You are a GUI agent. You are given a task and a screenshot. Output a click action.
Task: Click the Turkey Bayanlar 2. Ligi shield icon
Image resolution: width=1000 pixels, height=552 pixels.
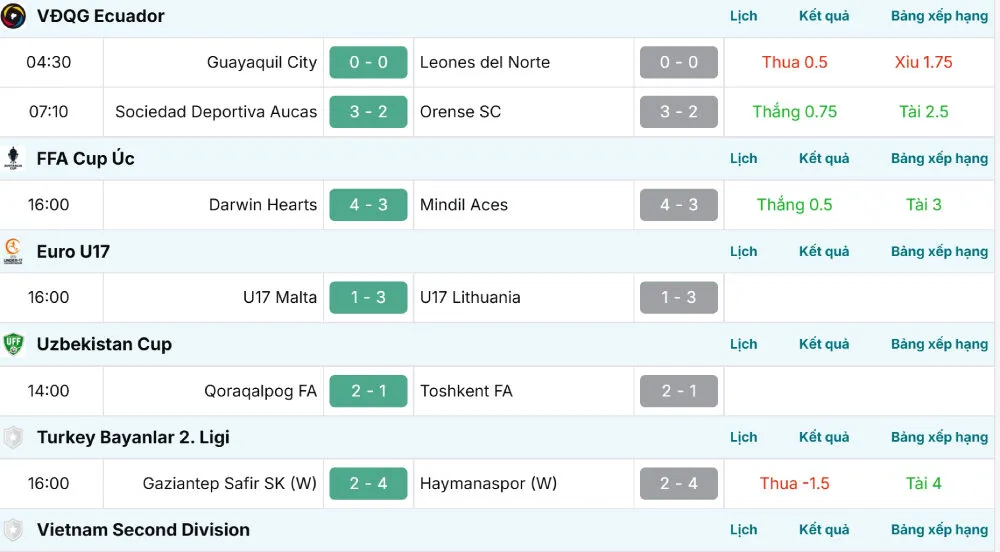coord(14,437)
